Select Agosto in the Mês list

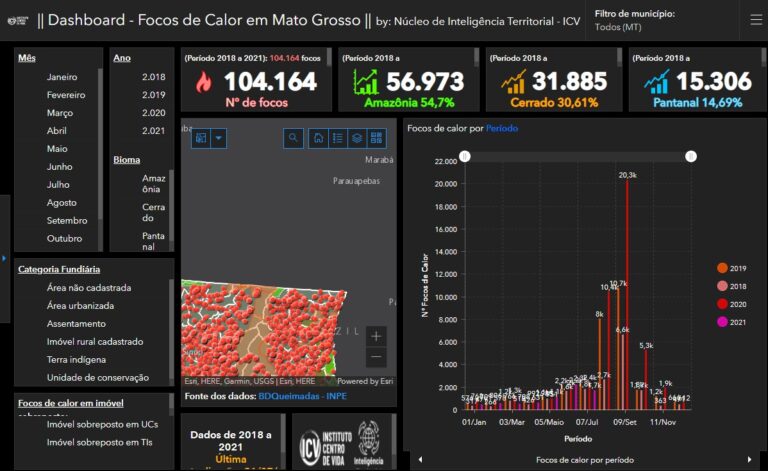pos(61,203)
